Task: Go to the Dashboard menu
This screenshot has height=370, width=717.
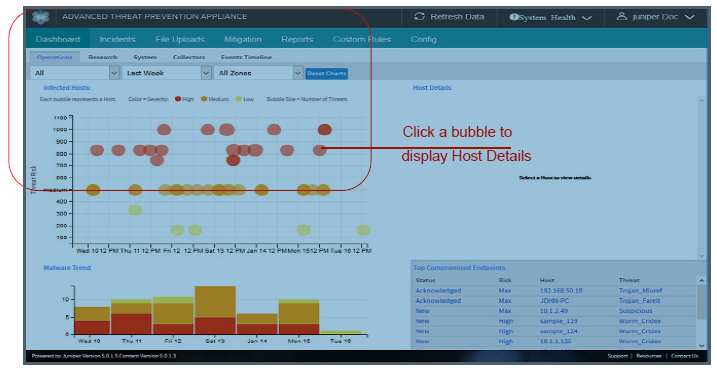Action: [58, 39]
